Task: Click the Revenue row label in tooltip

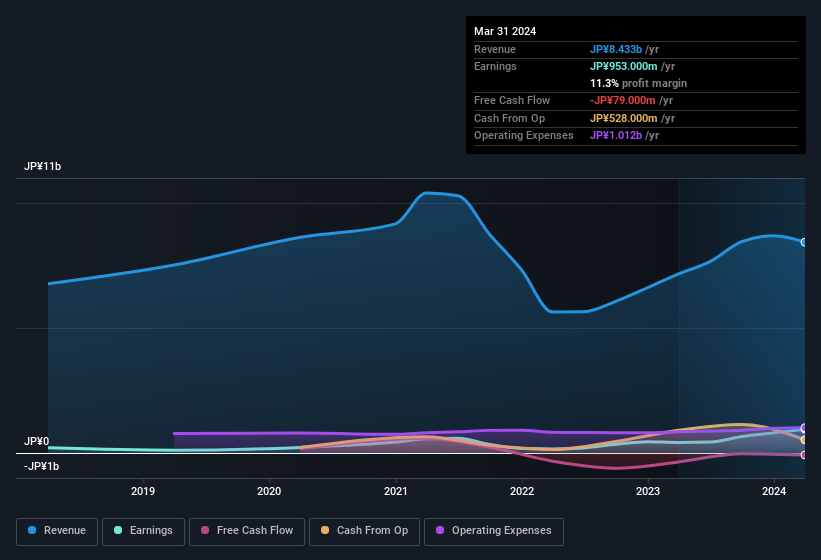Action: pyautogui.click(x=495, y=49)
